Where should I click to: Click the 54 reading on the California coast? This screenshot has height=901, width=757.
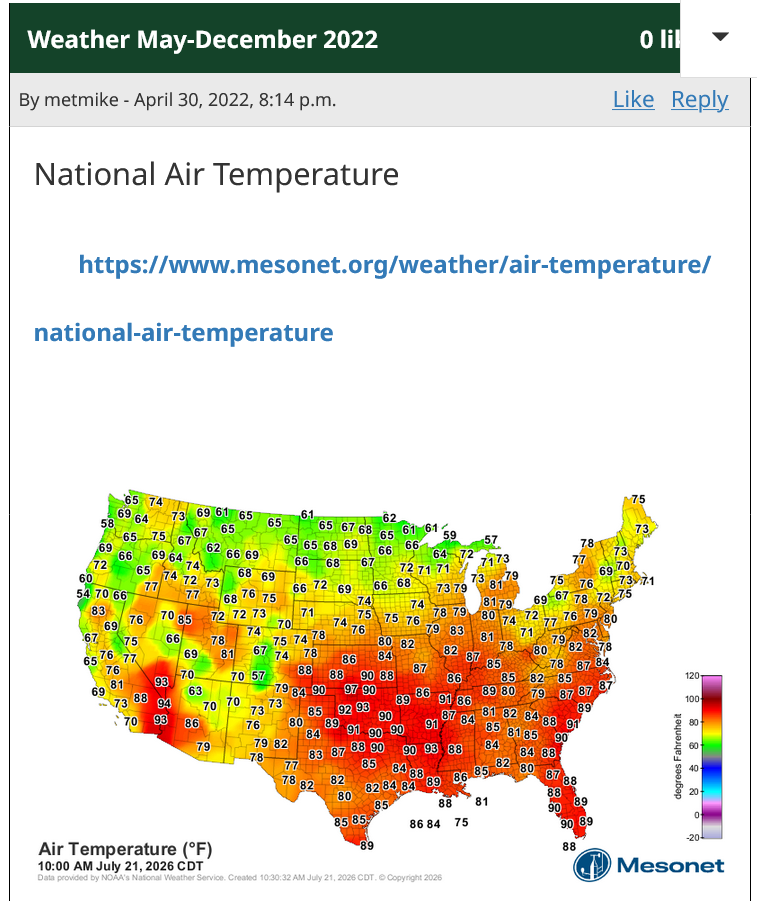point(83,594)
